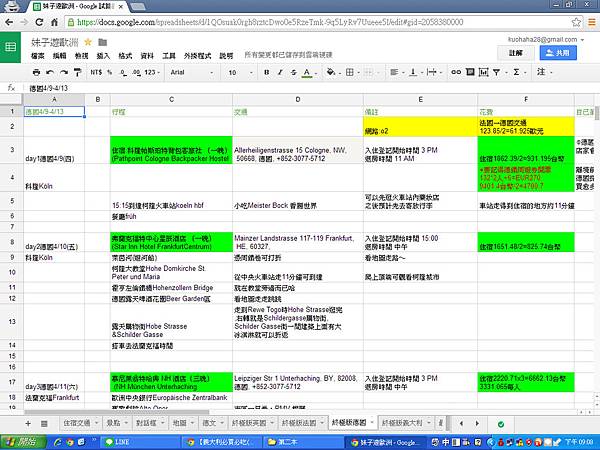
Task: Turn on the filter funnel icon
Action: point(497,72)
